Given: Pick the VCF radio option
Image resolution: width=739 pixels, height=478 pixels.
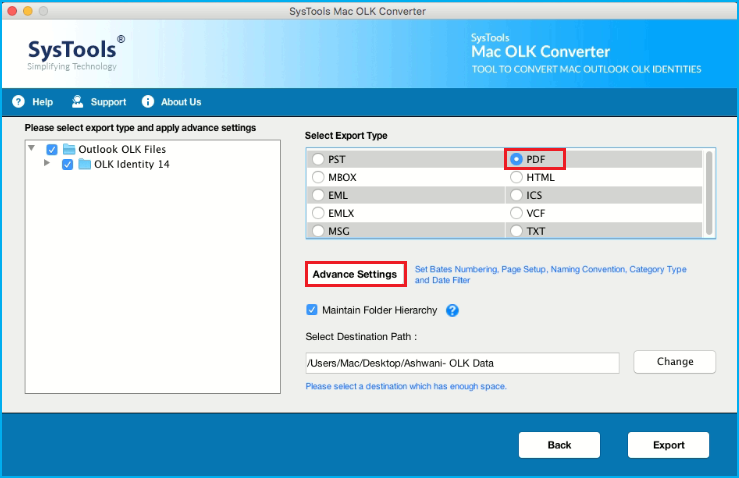Looking at the screenshot, I should (517, 213).
